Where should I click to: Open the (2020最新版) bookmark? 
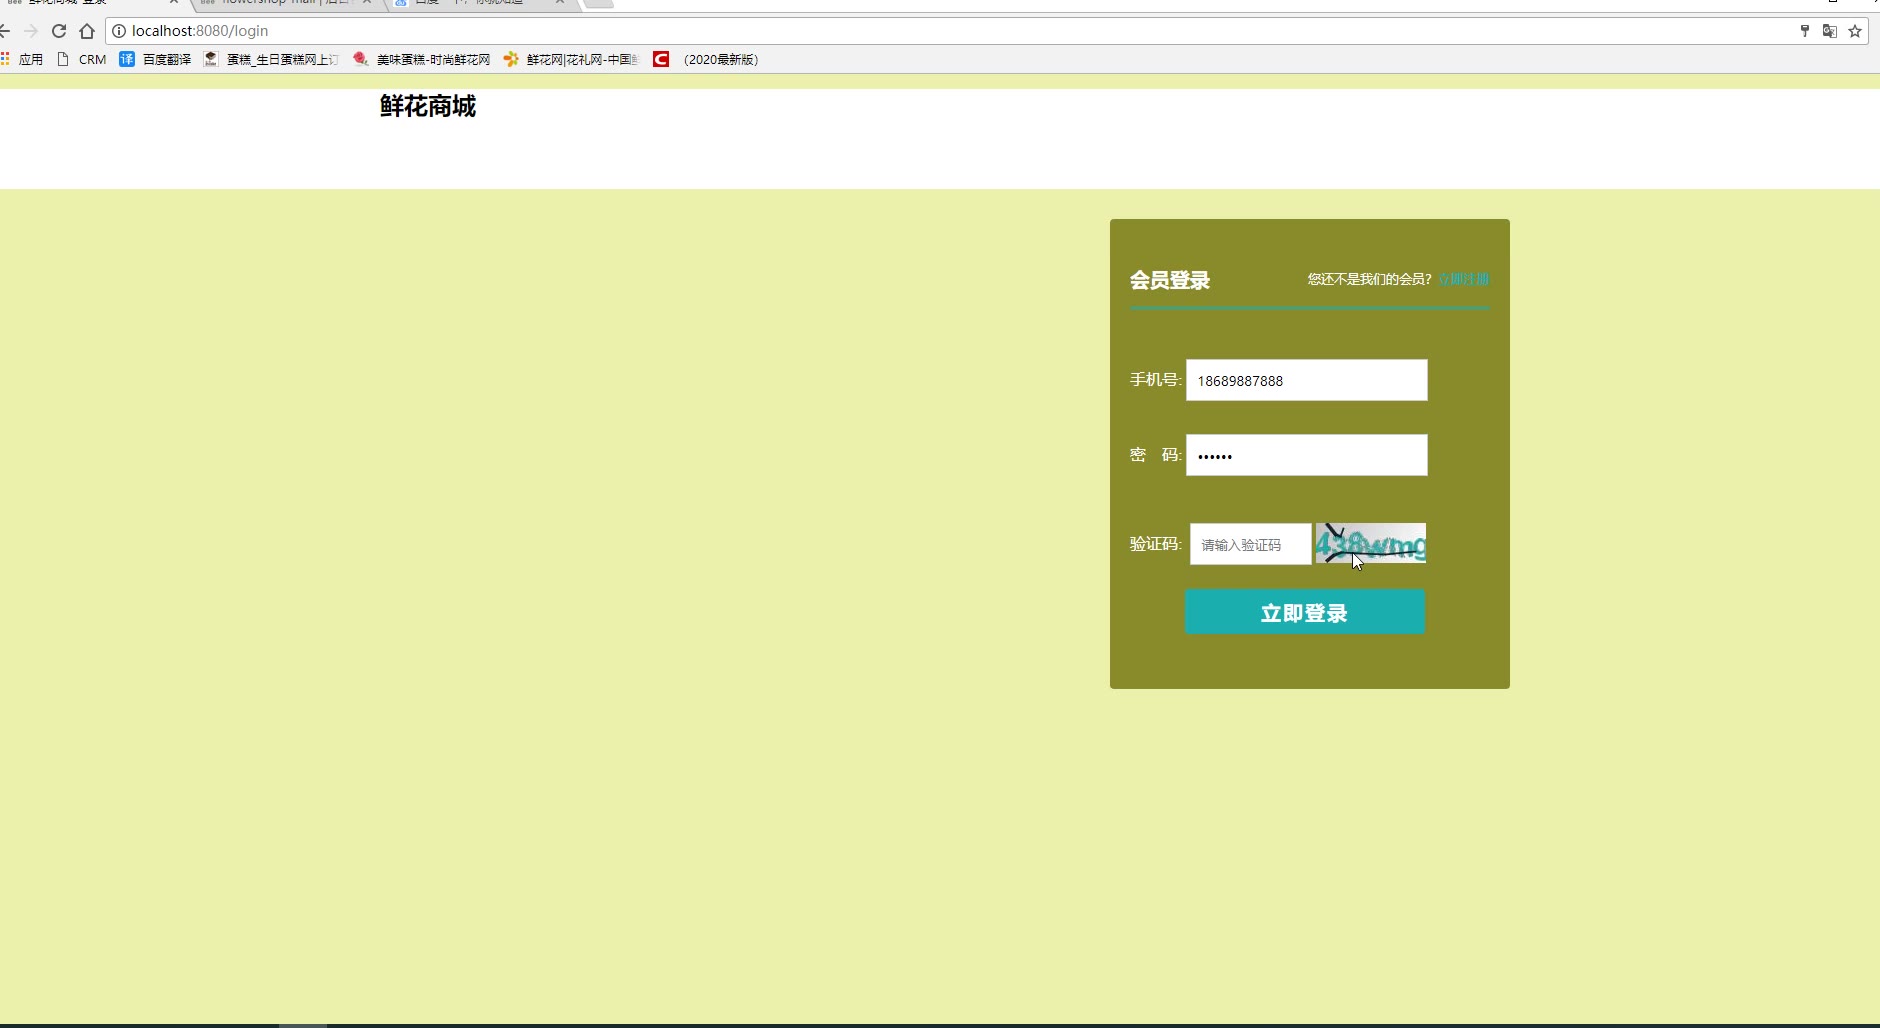click(706, 59)
